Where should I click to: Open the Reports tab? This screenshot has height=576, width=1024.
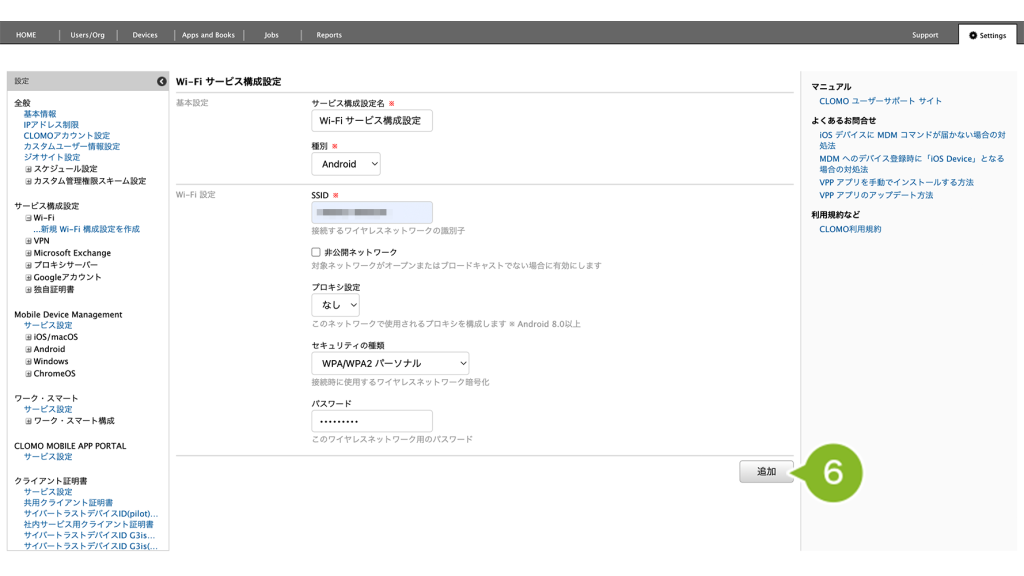tap(329, 35)
